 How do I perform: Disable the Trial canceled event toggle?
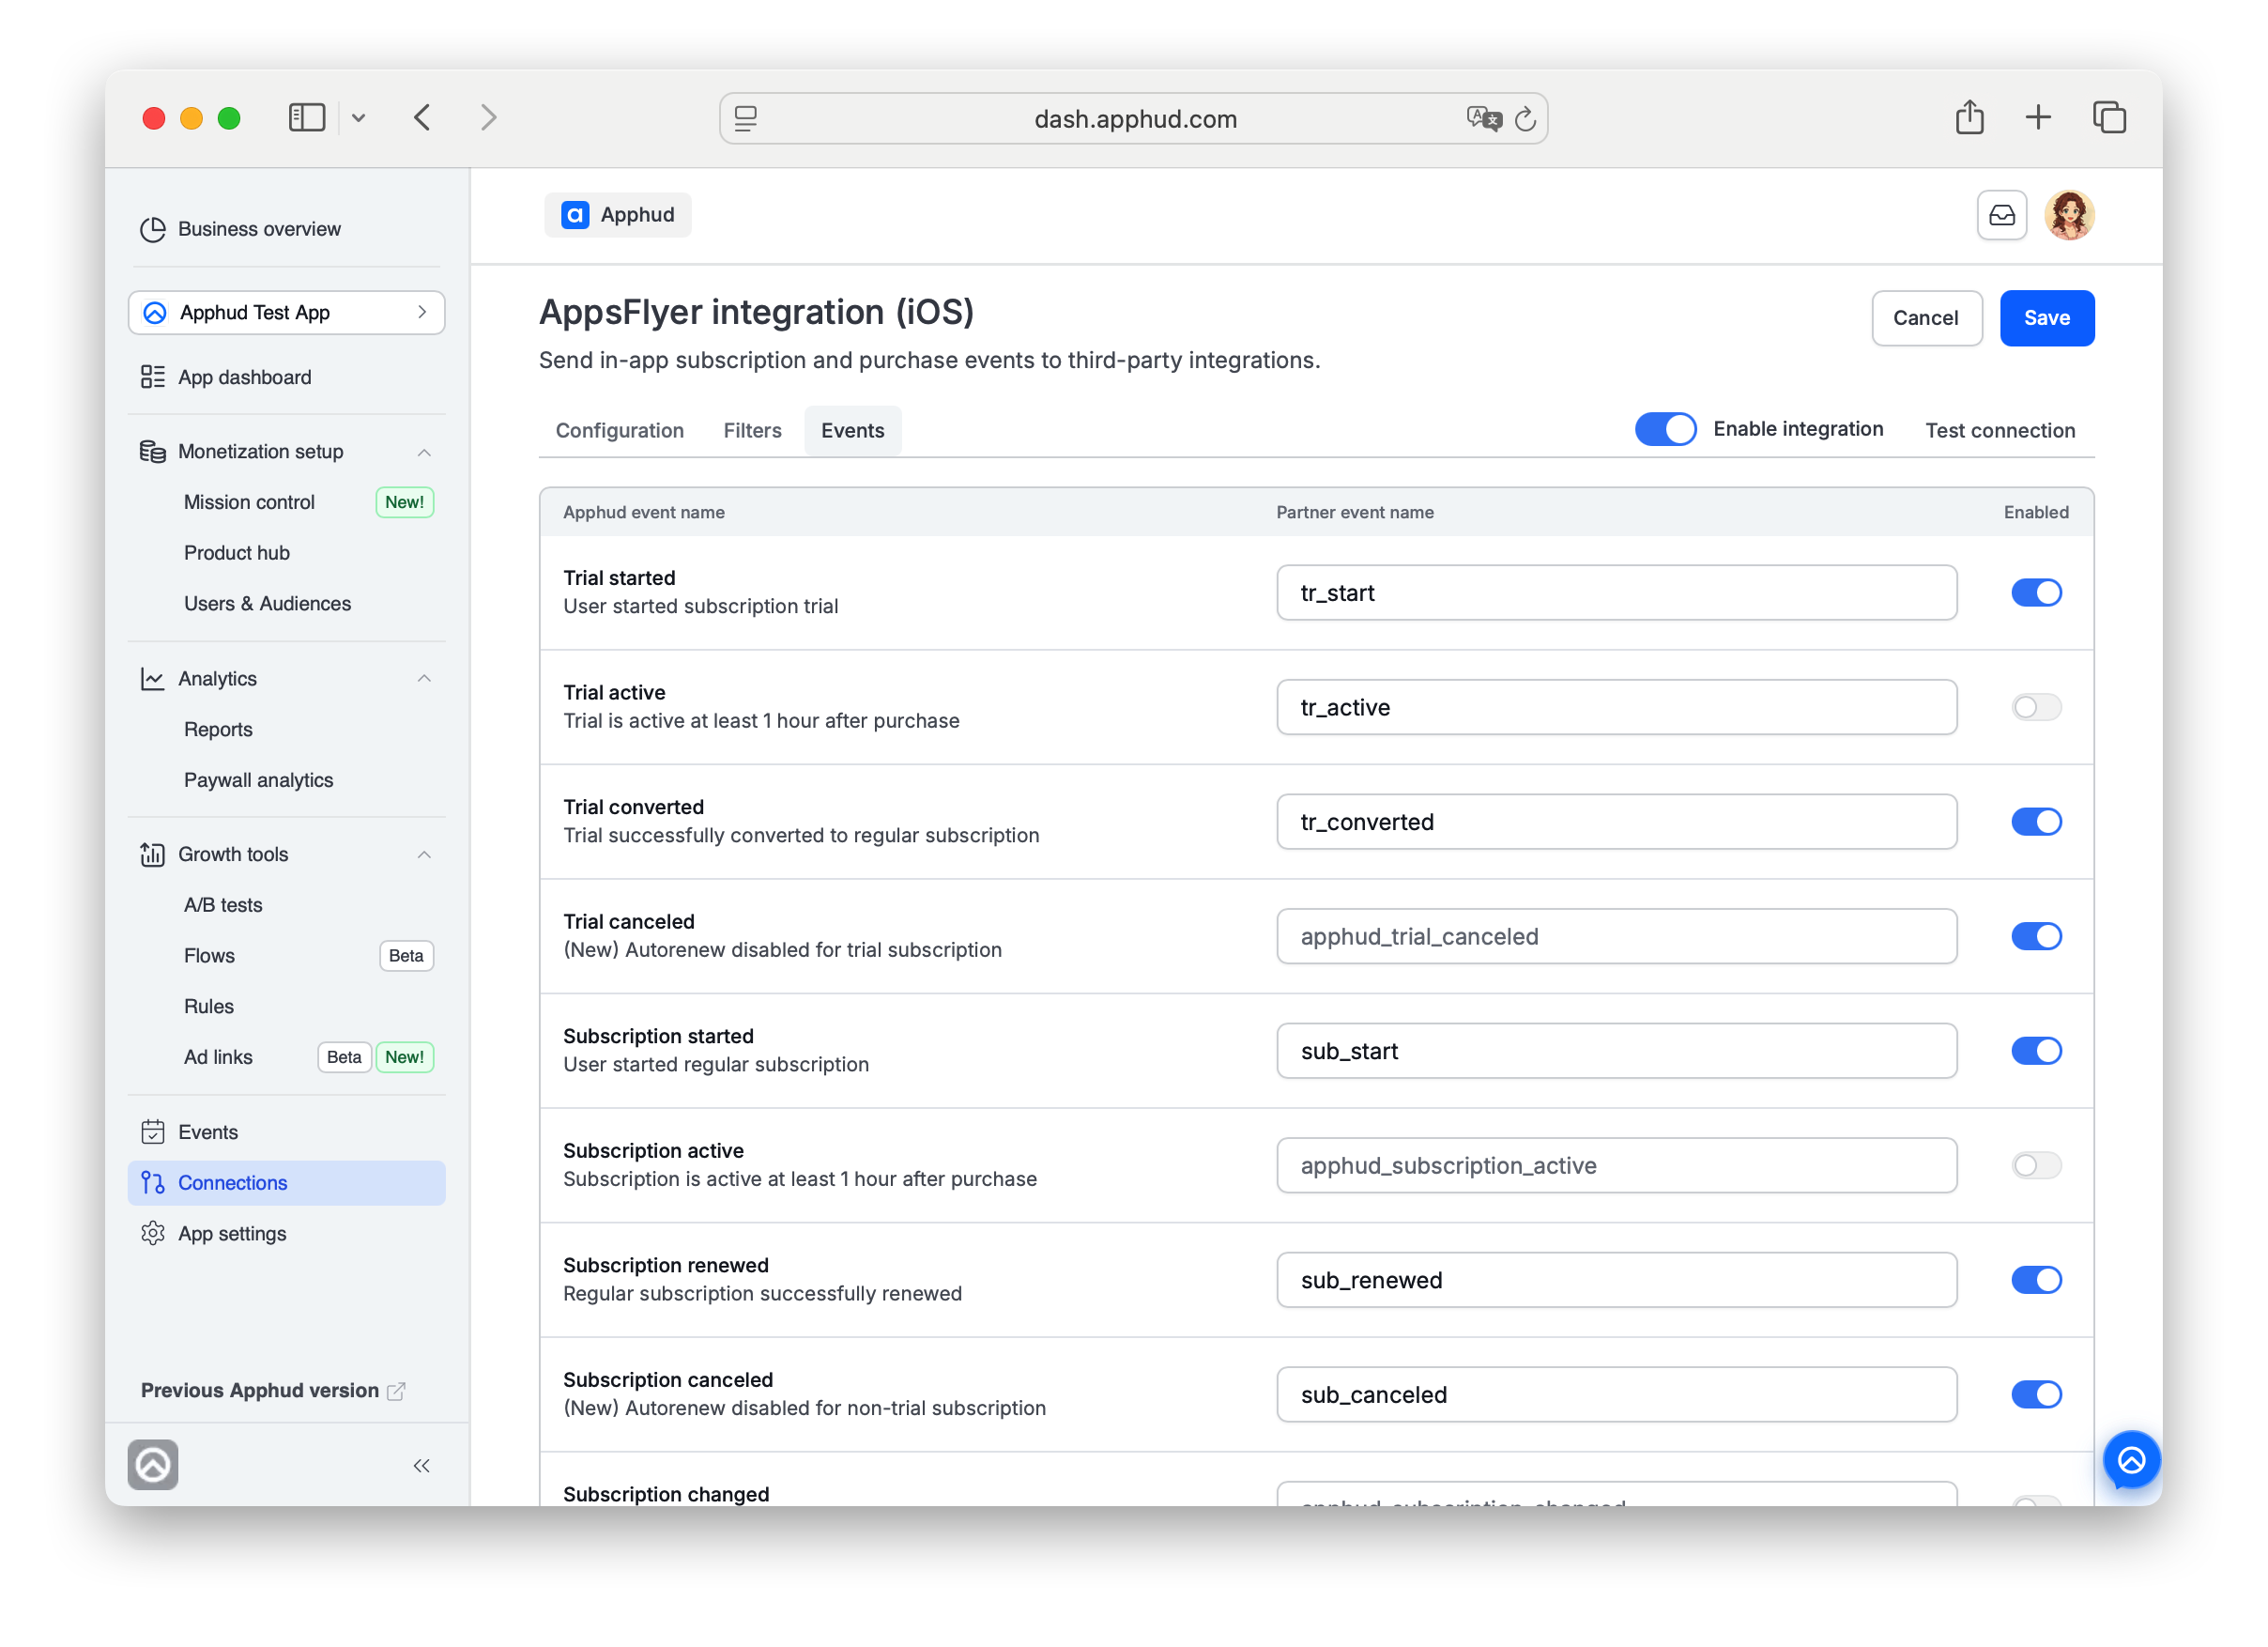click(x=2036, y=937)
